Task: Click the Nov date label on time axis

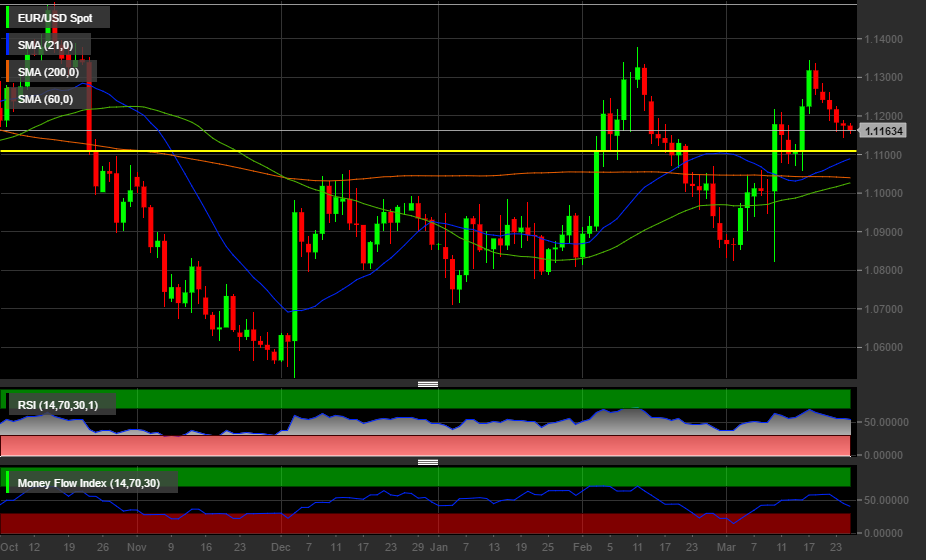Action: click(137, 548)
